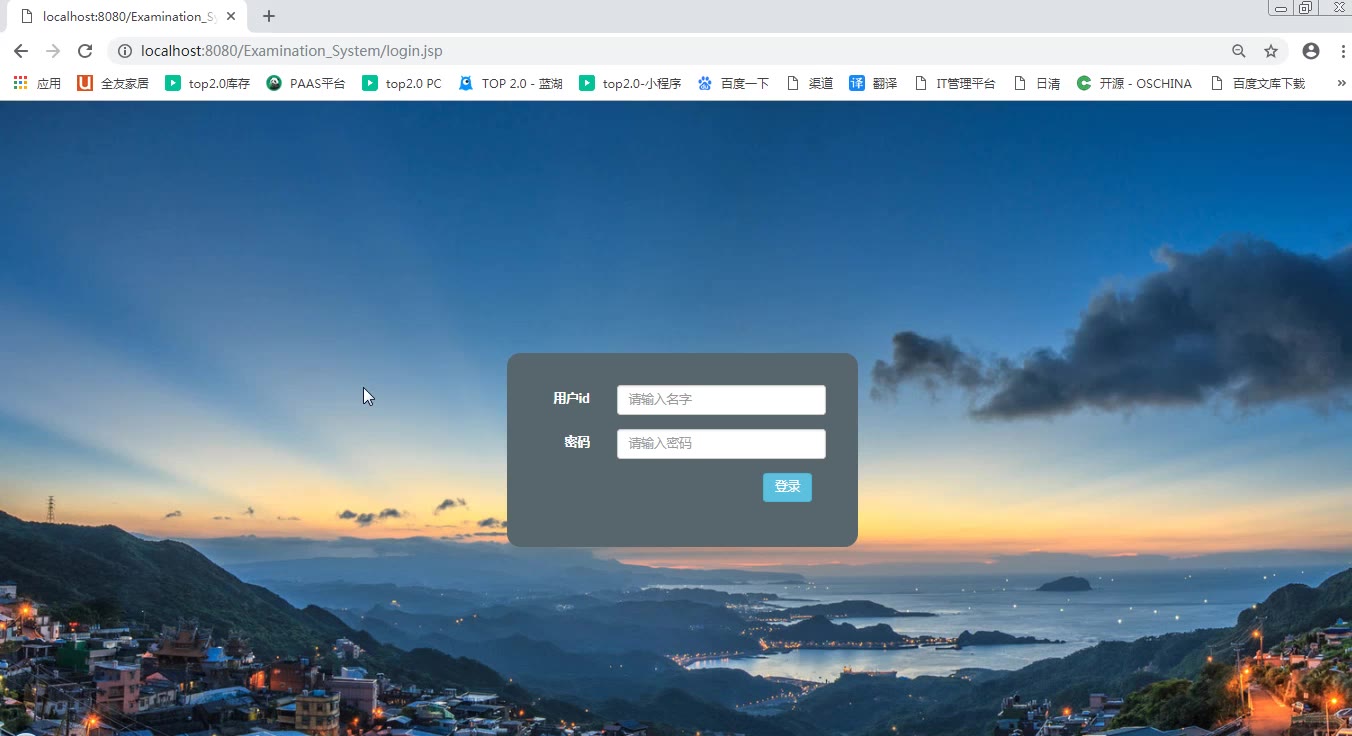Open the 全友家居 bookmark

(113, 83)
